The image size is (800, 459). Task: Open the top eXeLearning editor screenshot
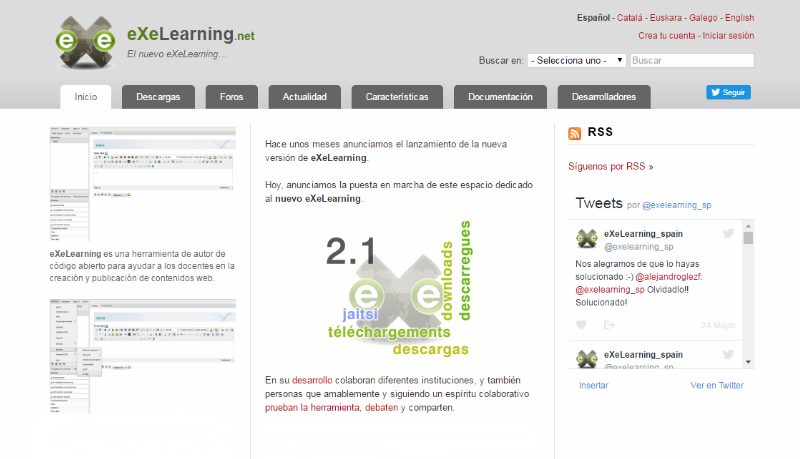pyautogui.click(x=142, y=184)
